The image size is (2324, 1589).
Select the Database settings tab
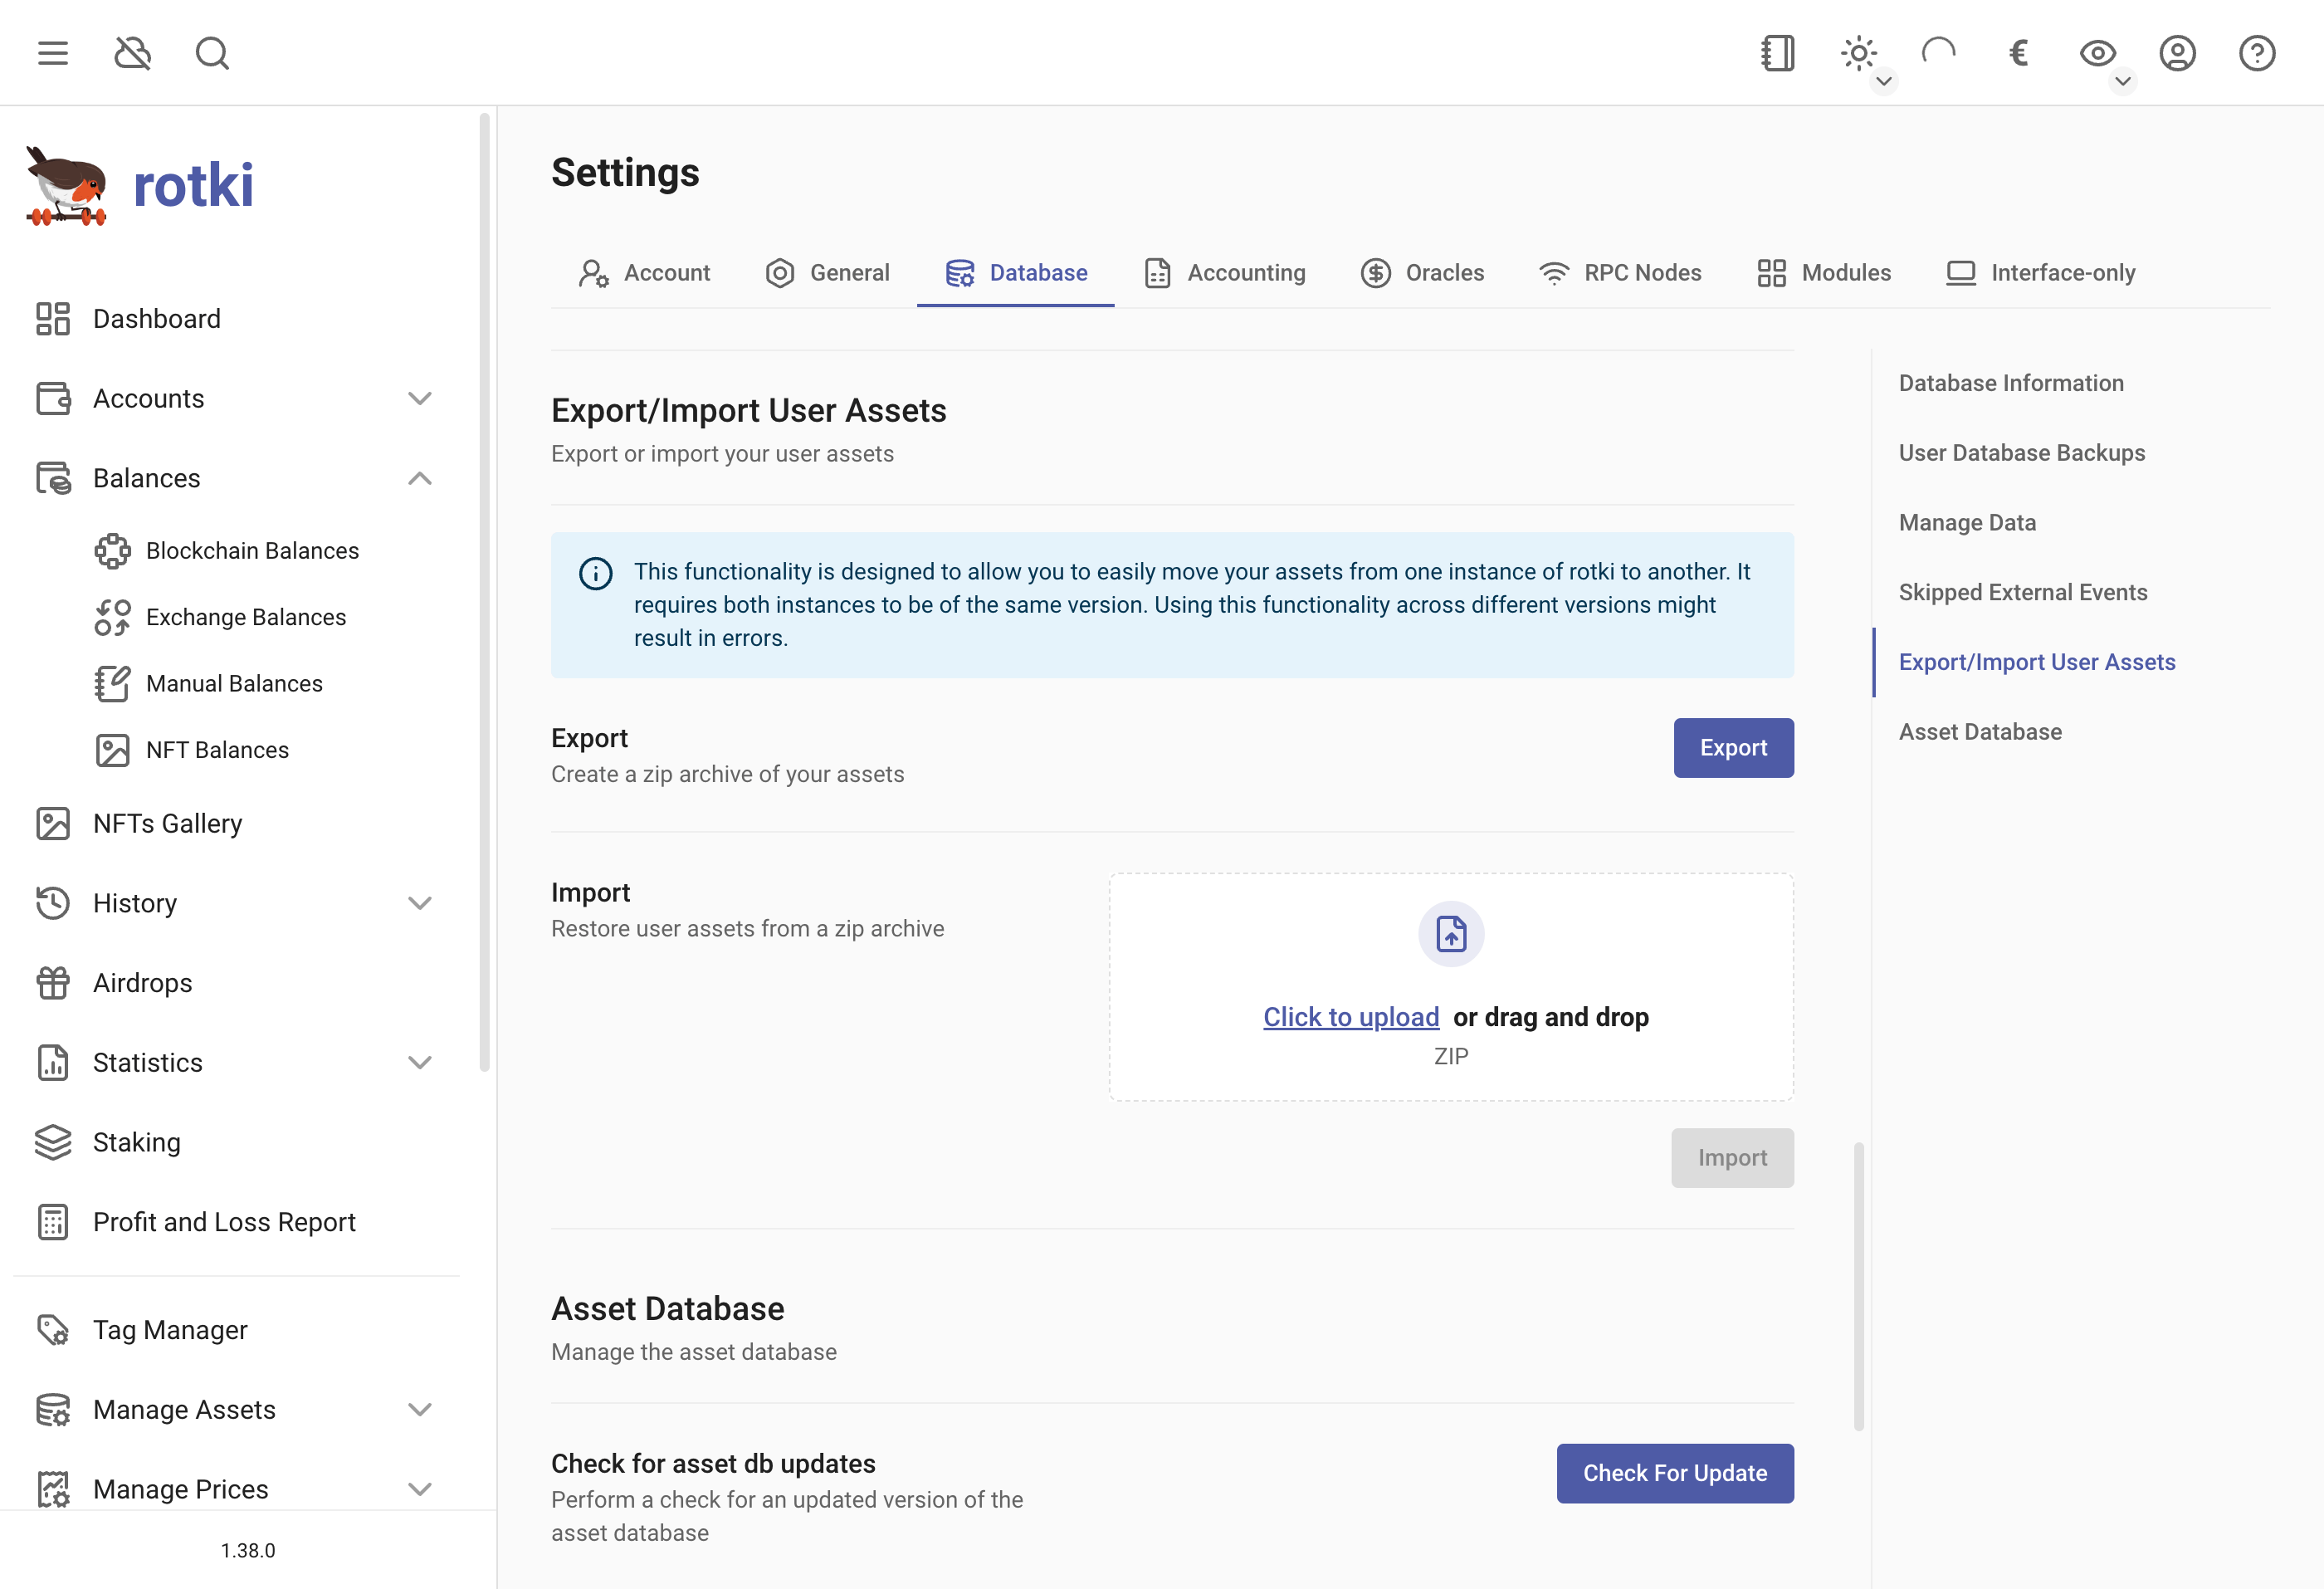coord(1016,273)
